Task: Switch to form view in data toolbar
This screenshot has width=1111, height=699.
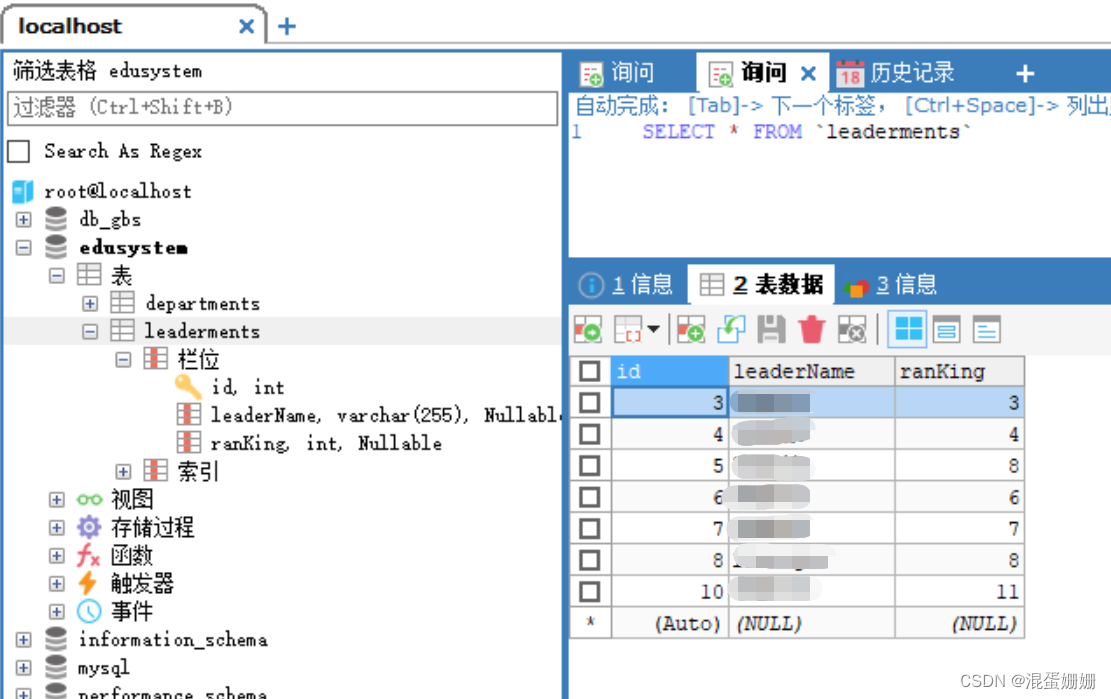Action: (946, 329)
